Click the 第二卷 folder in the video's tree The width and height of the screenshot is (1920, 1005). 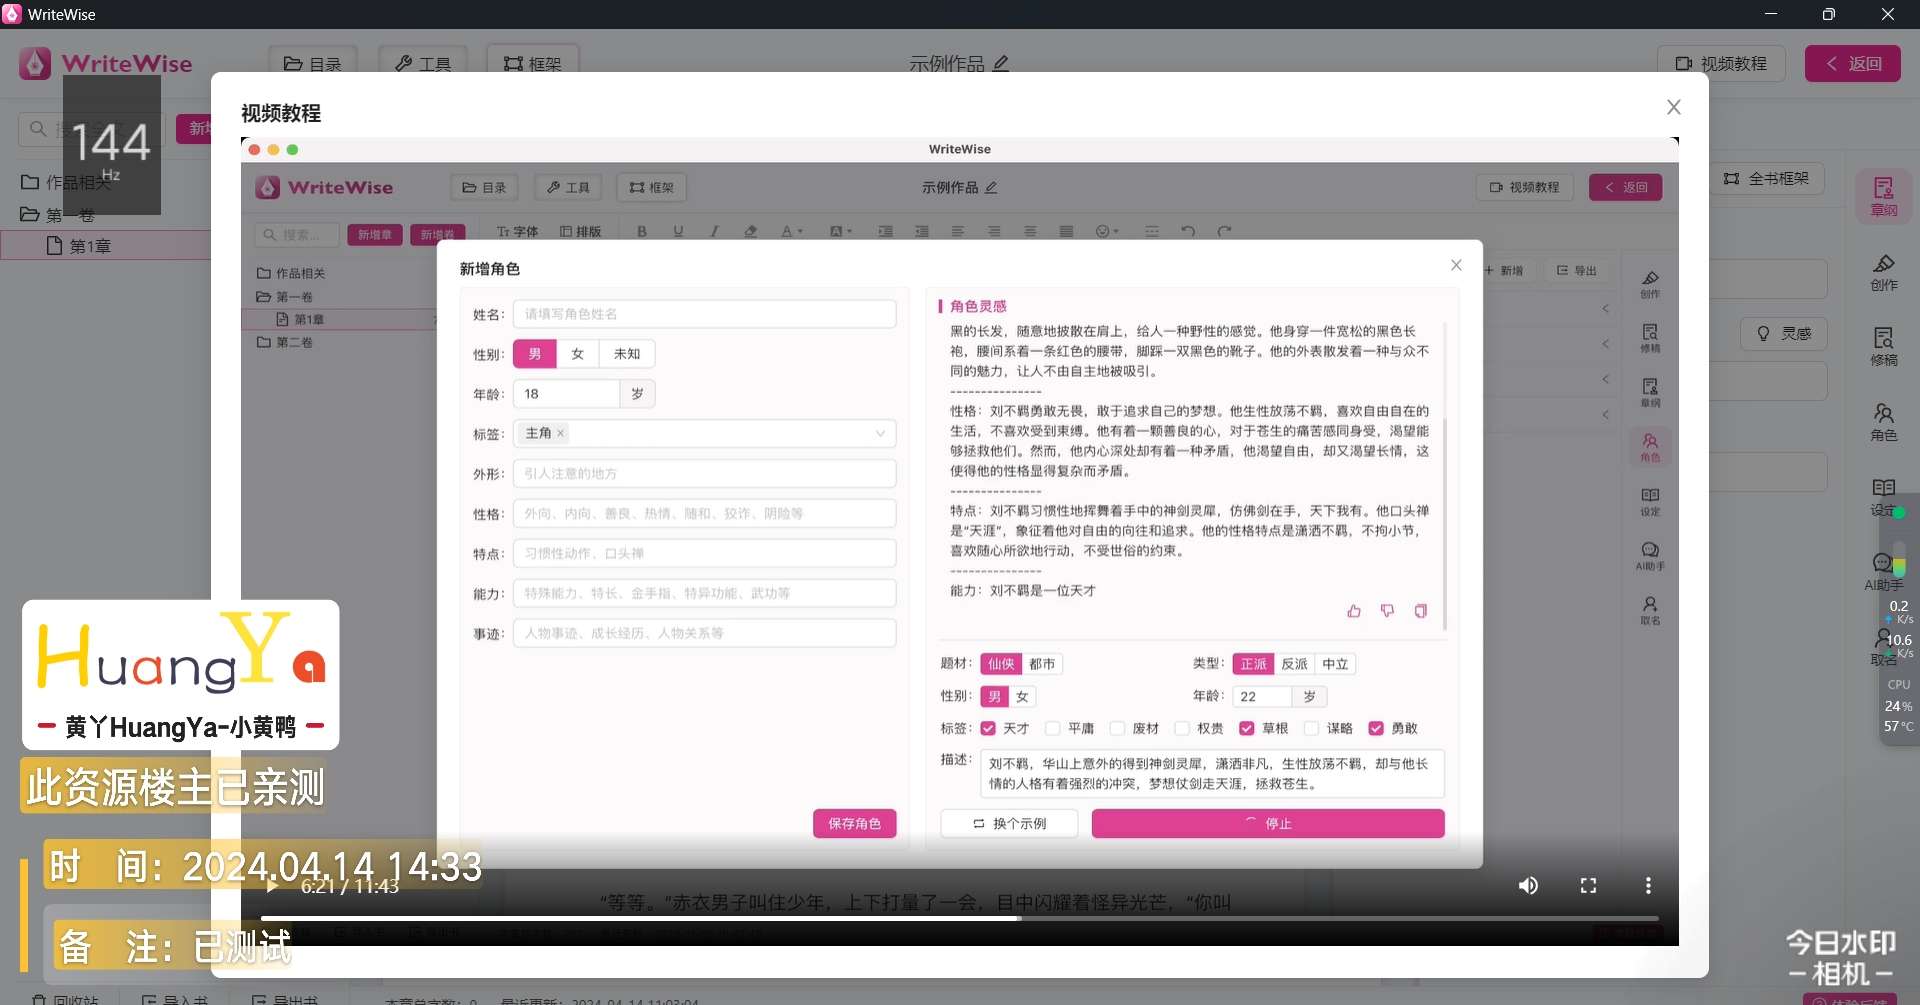point(285,342)
